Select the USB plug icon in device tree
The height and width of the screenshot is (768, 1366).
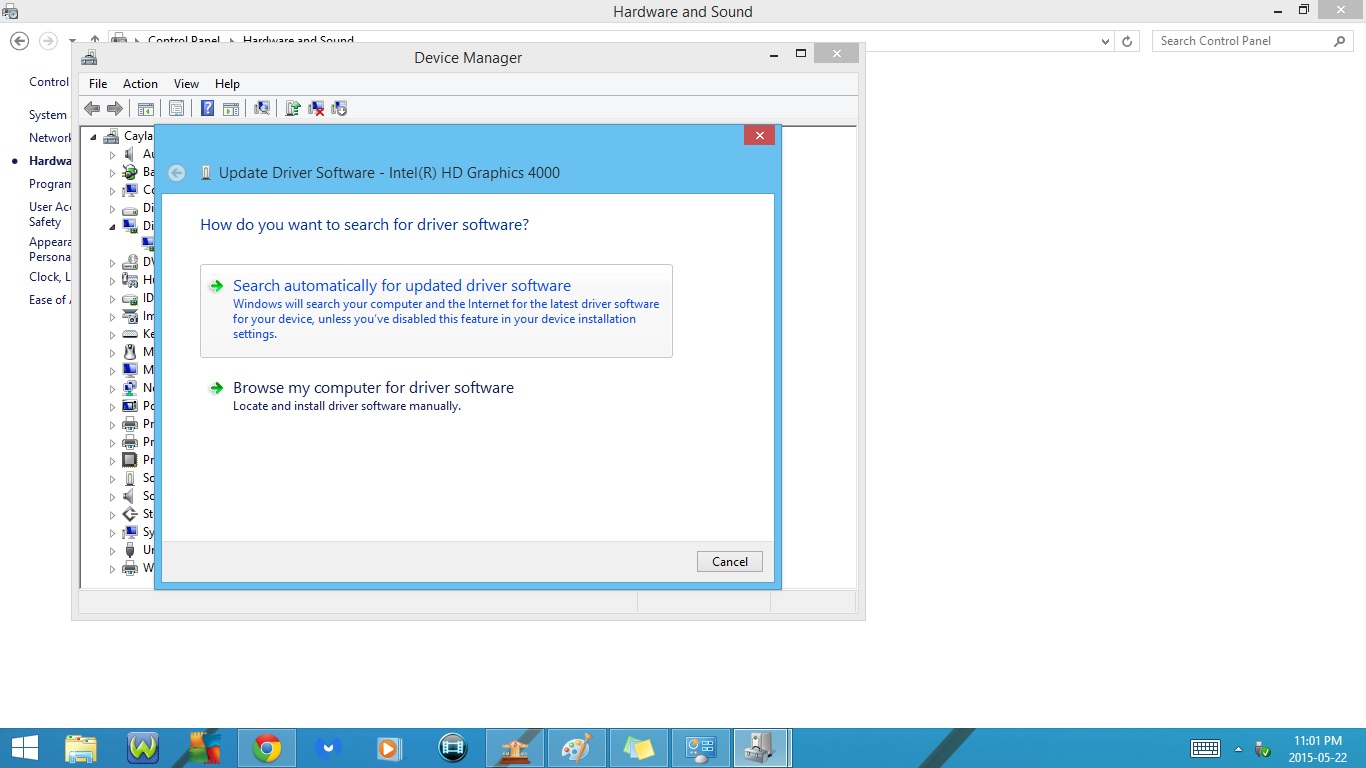tap(130, 550)
